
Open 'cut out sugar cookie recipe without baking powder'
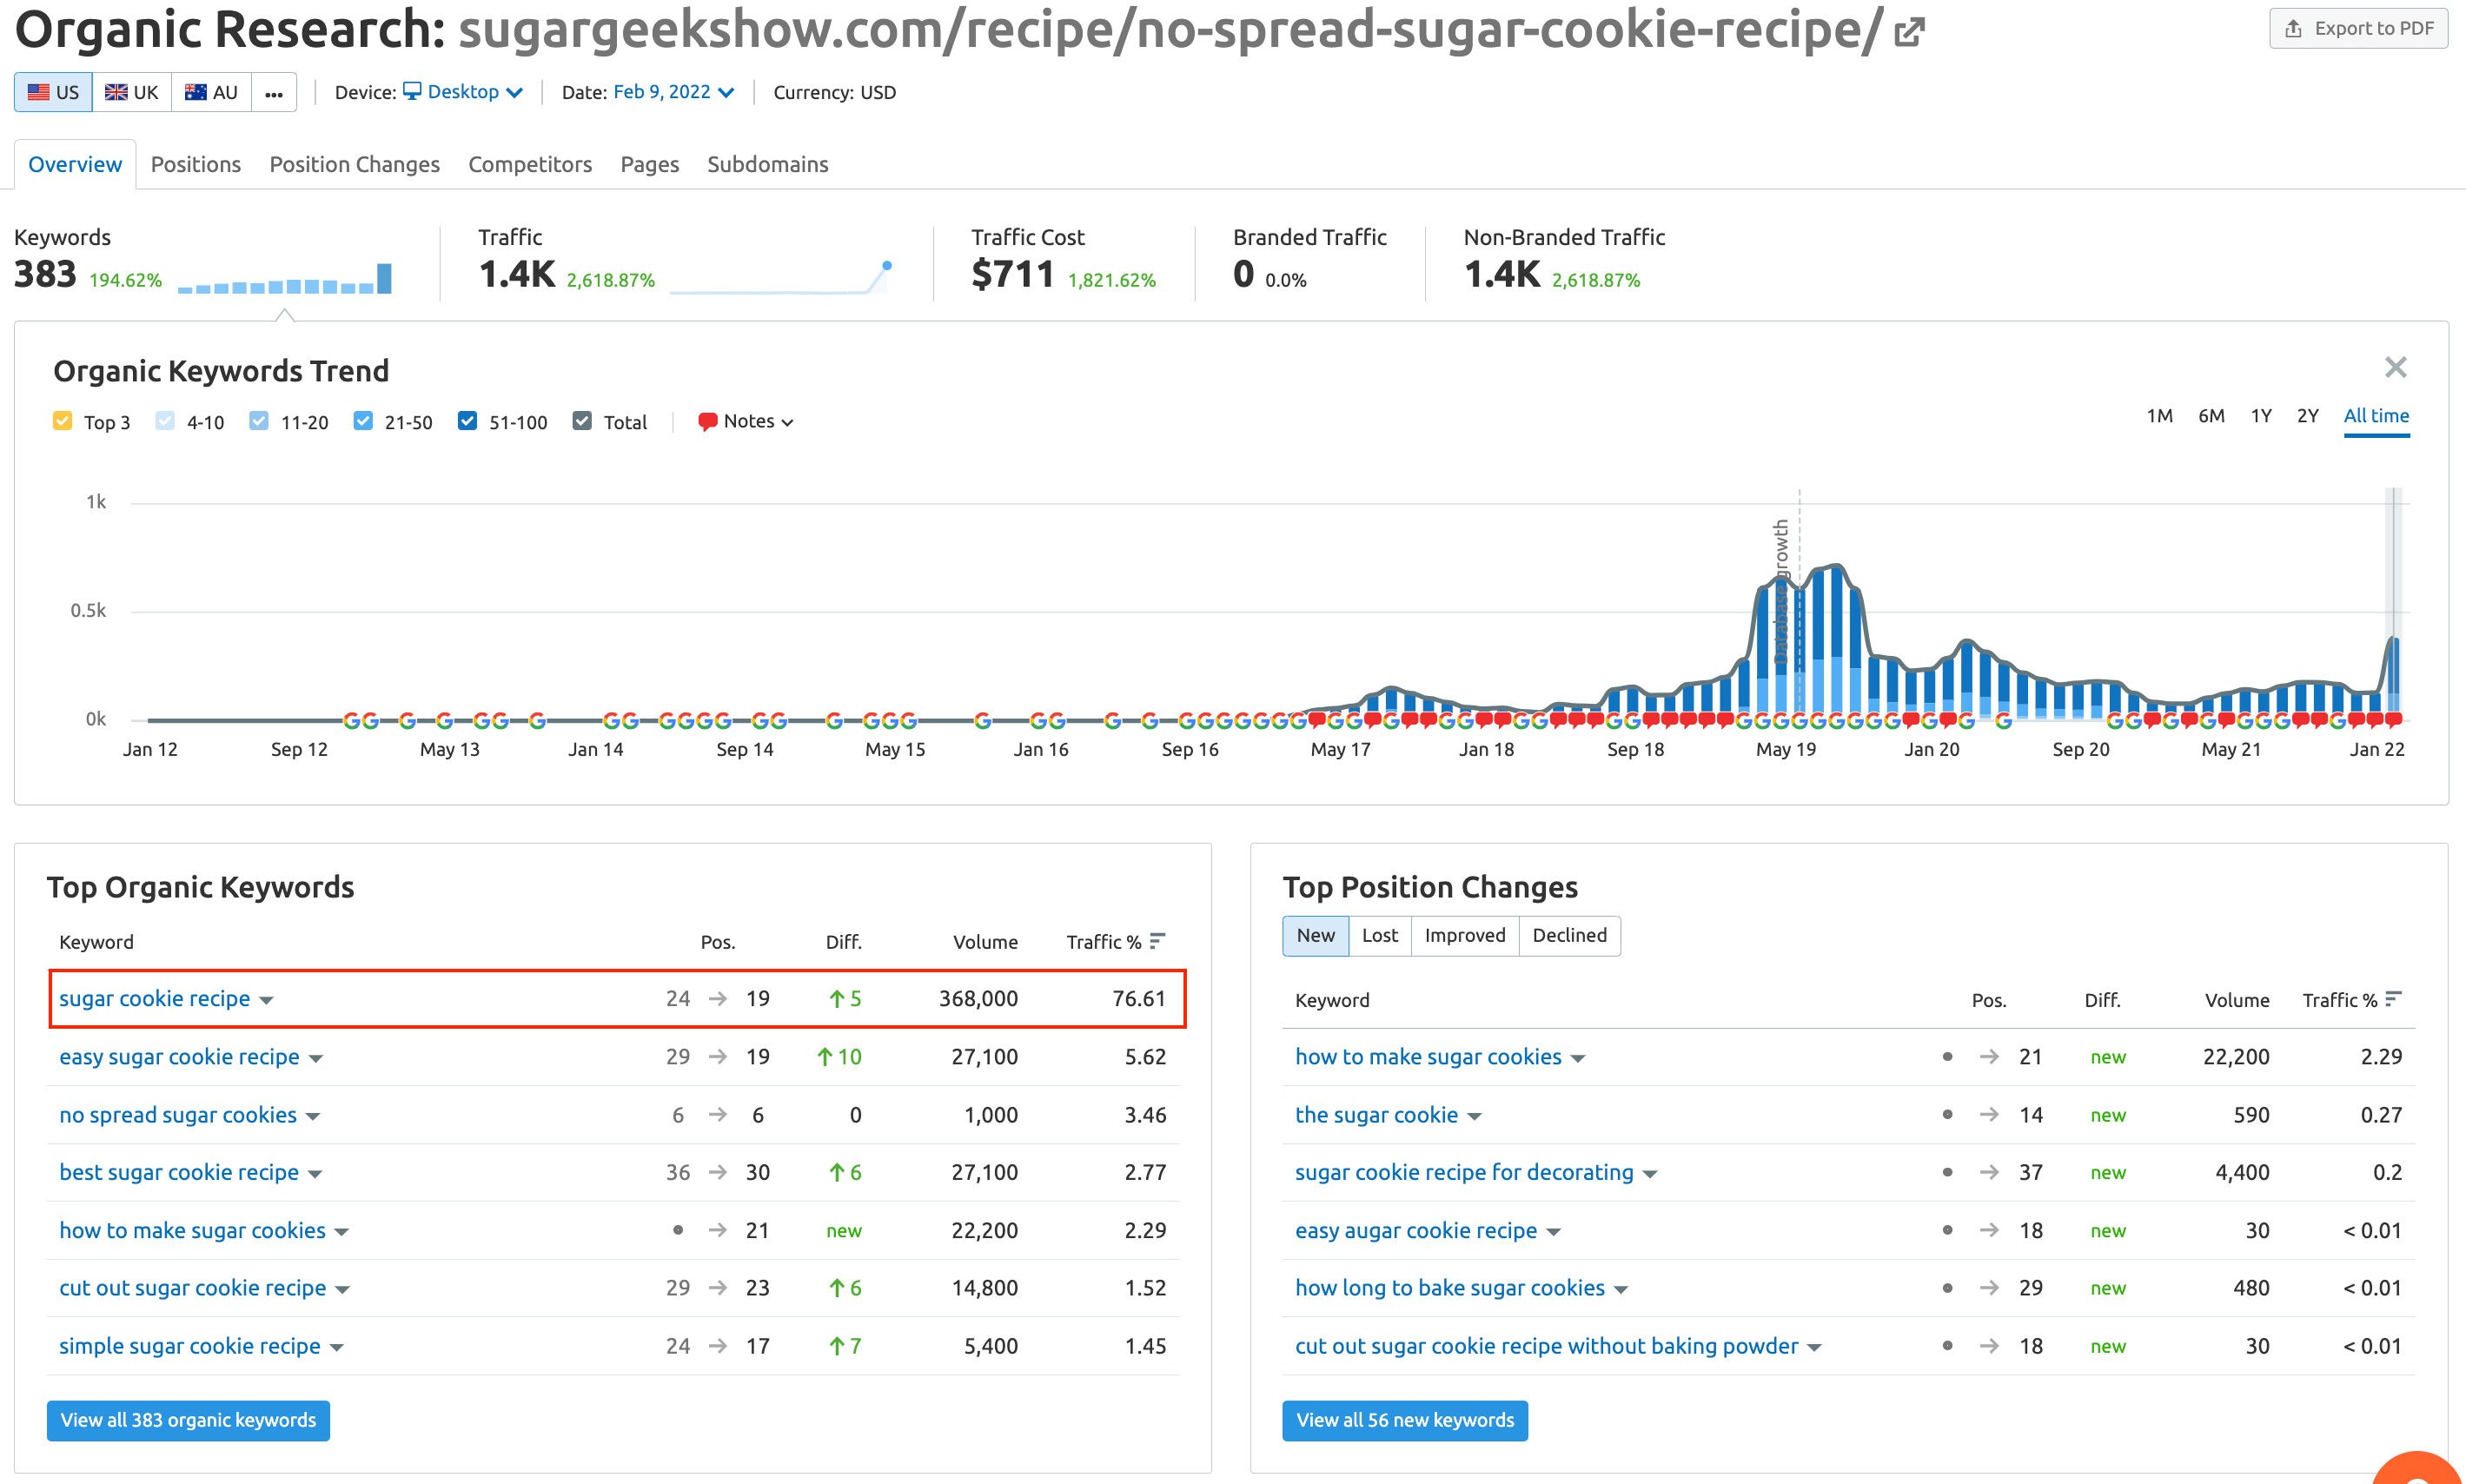coord(1546,1346)
